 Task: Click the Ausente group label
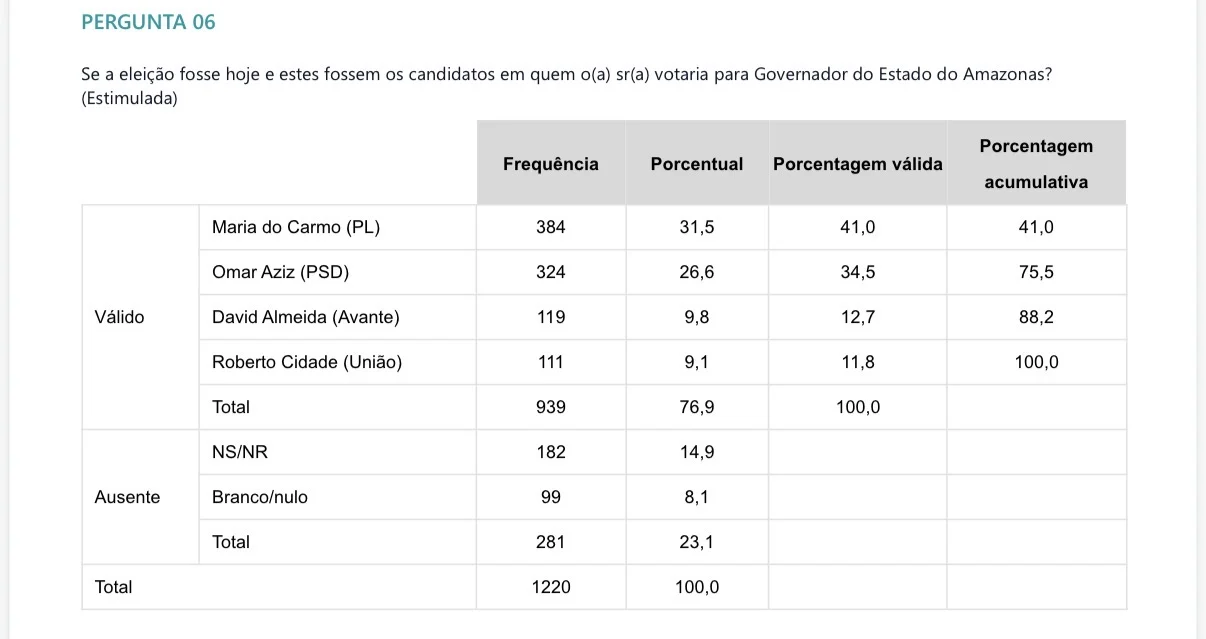tap(127, 497)
